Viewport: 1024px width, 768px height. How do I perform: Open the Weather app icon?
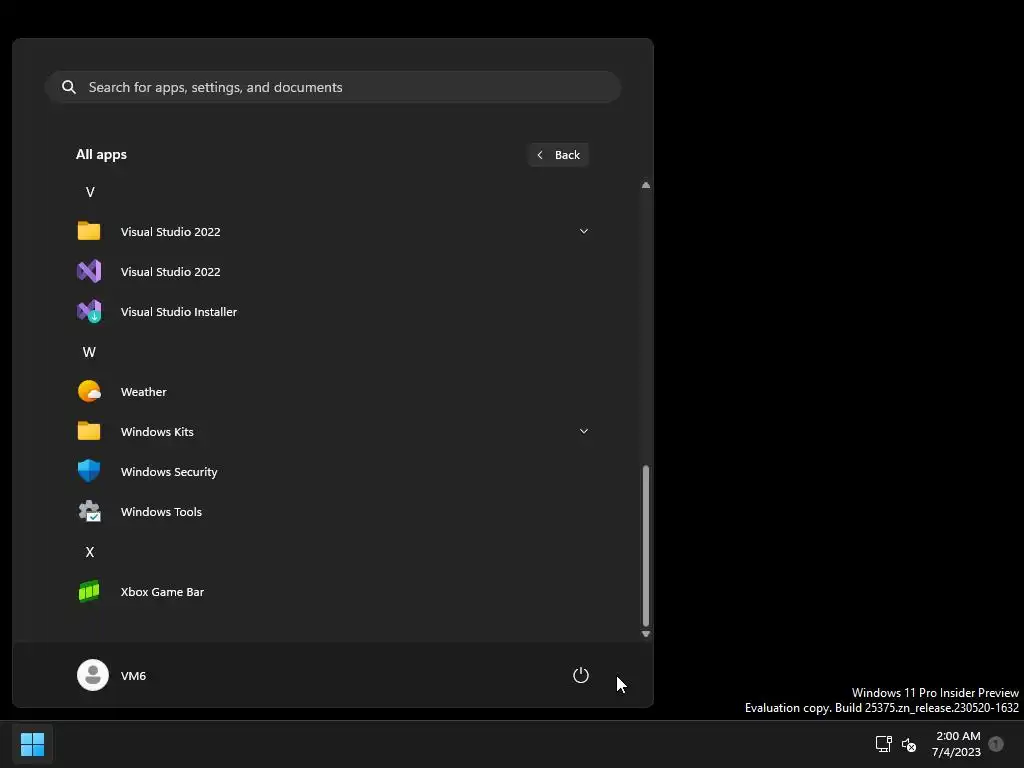coord(89,391)
